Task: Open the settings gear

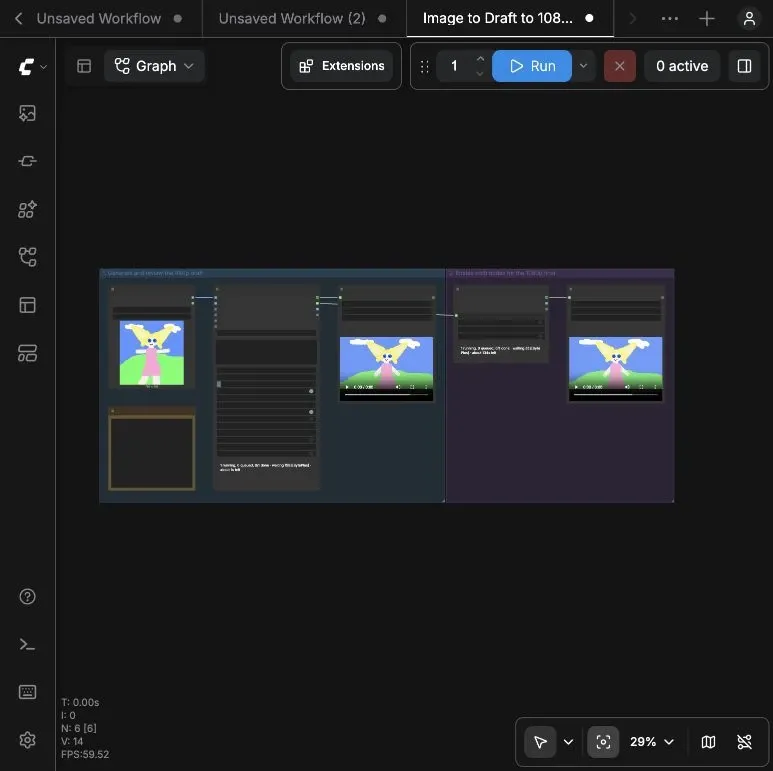Action: click(x=28, y=740)
